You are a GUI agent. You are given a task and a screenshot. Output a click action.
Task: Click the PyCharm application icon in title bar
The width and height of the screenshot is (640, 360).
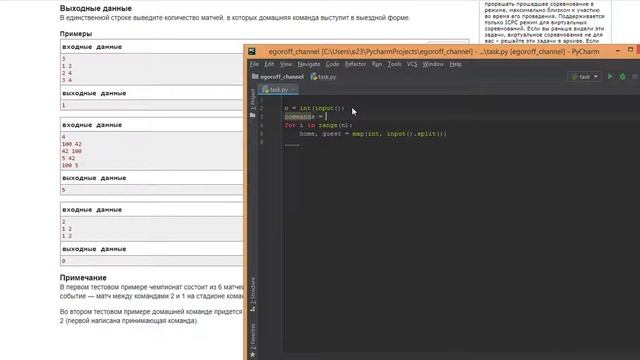[252, 51]
